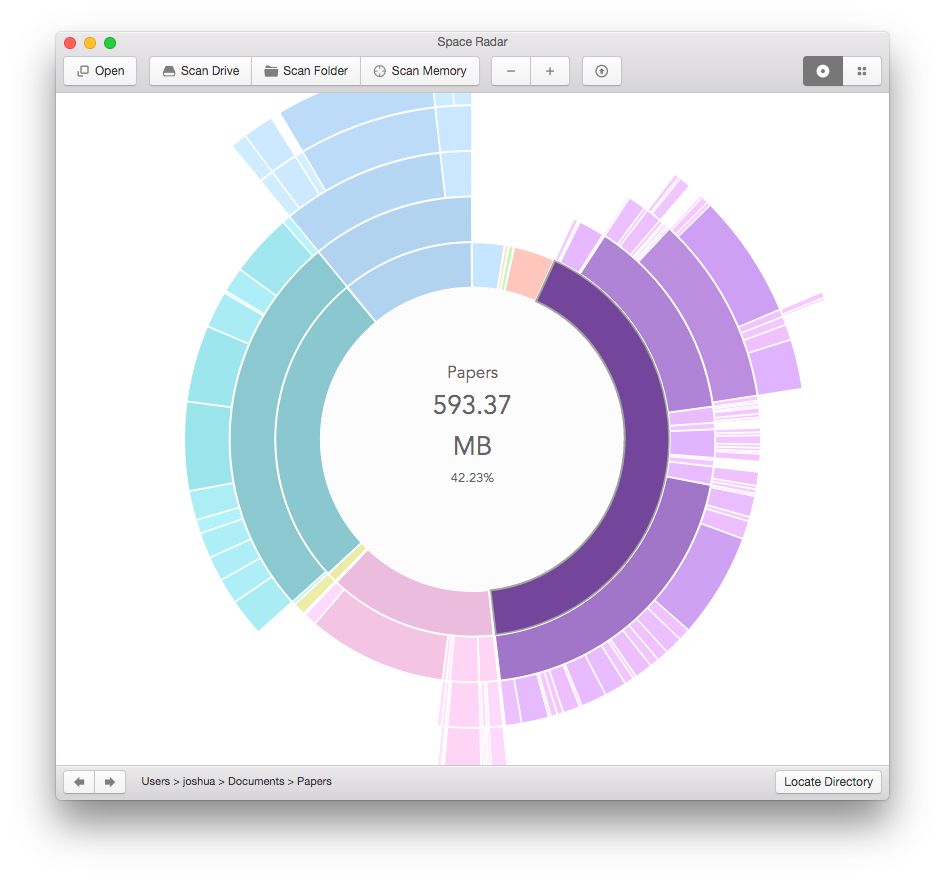Click the zoom in plus icon
The width and height of the screenshot is (945, 880).
pyautogui.click(x=549, y=71)
